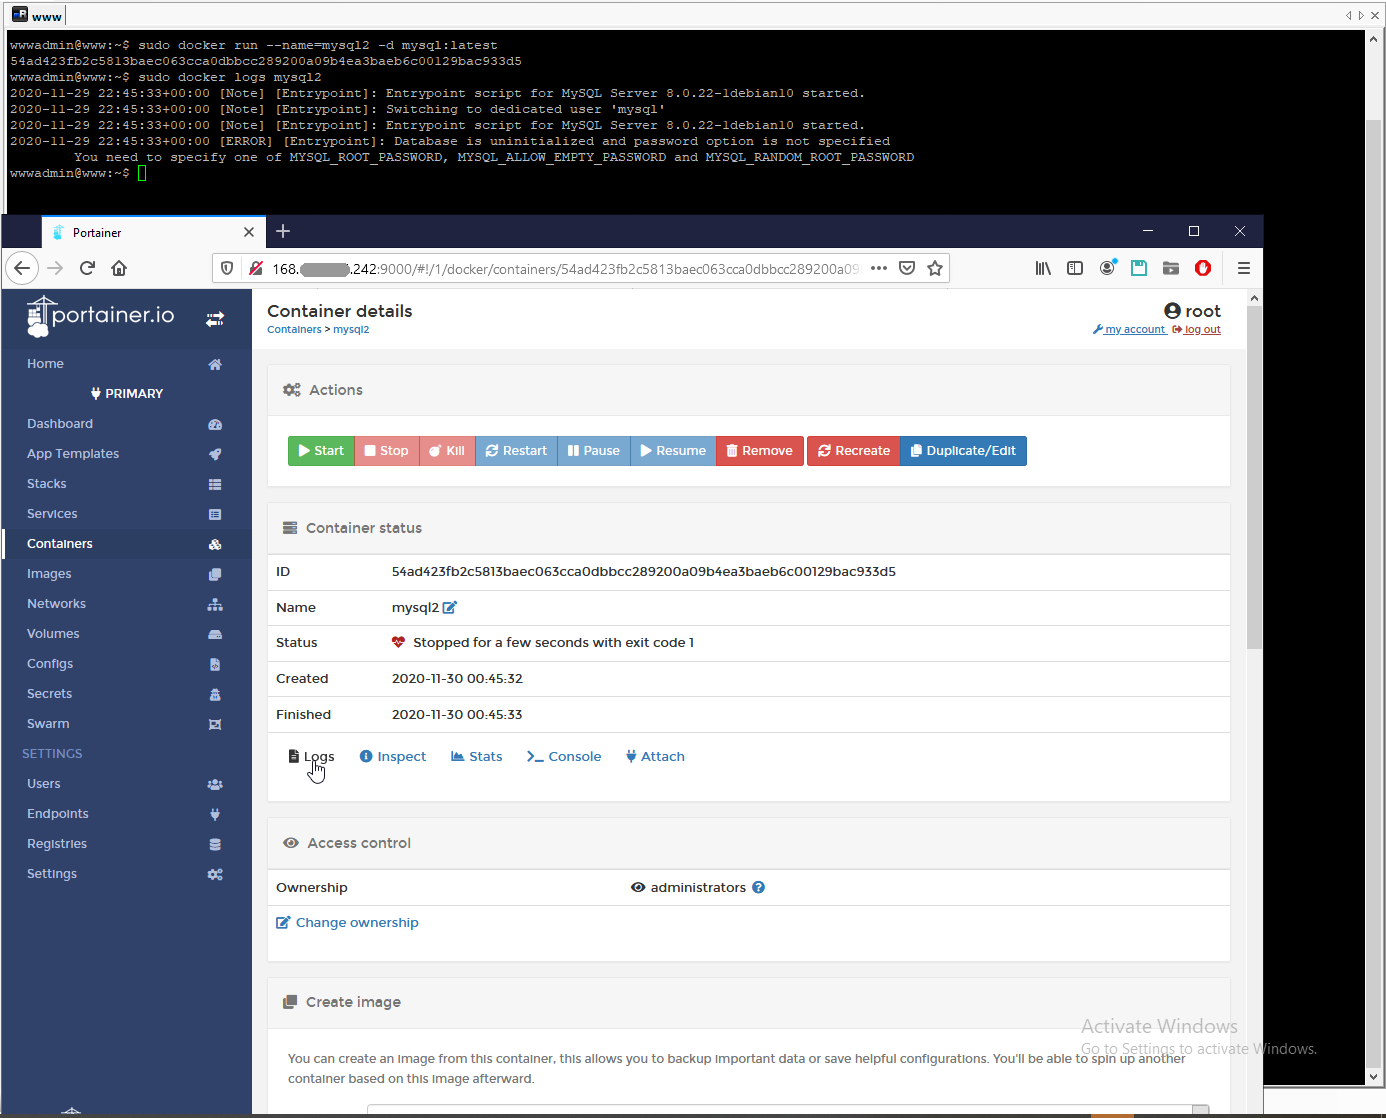
Task: Click the Networks sitemap icon
Action: click(215, 605)
